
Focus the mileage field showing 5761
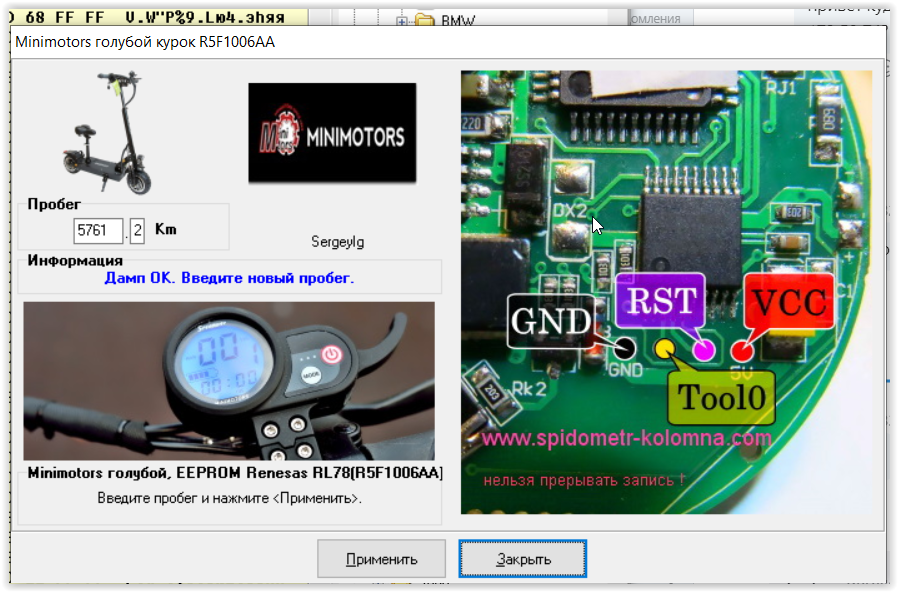[98, 231]
